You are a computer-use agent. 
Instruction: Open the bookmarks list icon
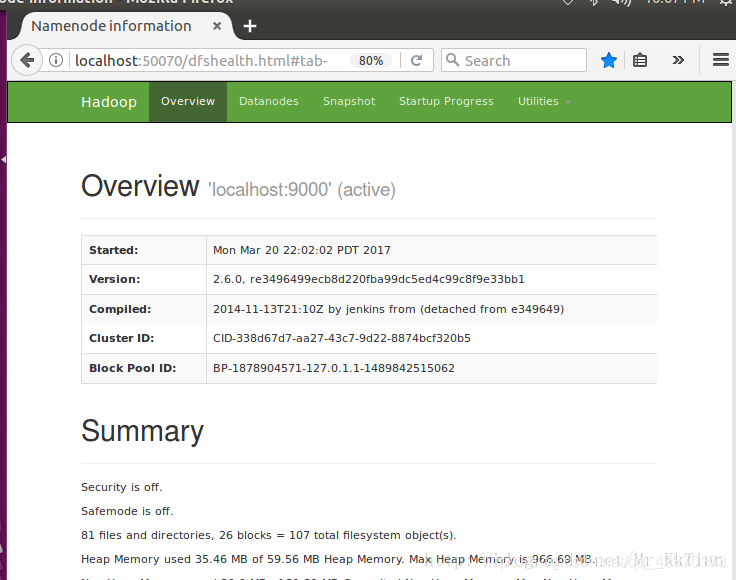[x=640, y=60]
